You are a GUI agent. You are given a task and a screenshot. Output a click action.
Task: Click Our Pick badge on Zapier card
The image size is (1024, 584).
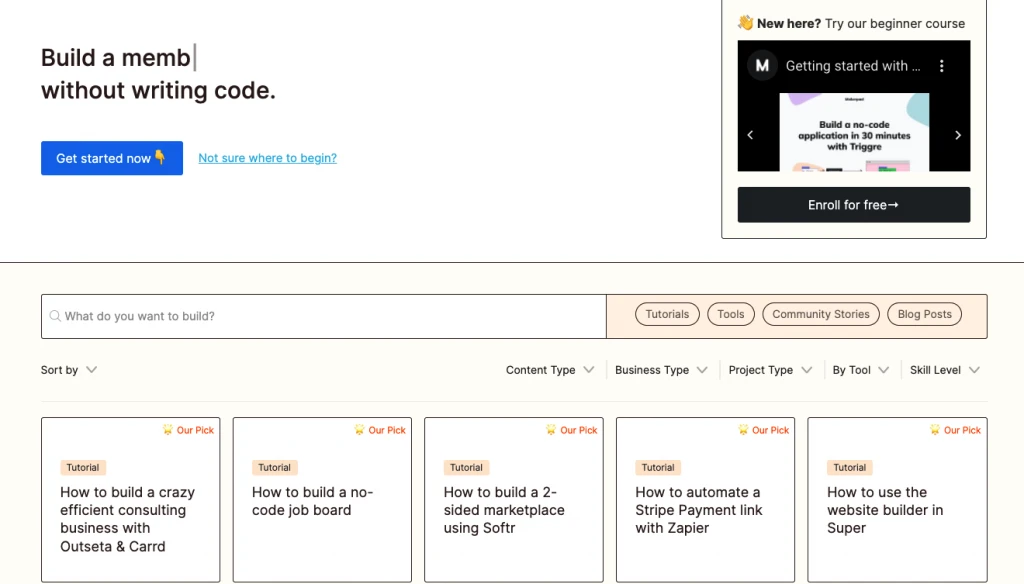[763, 430]
